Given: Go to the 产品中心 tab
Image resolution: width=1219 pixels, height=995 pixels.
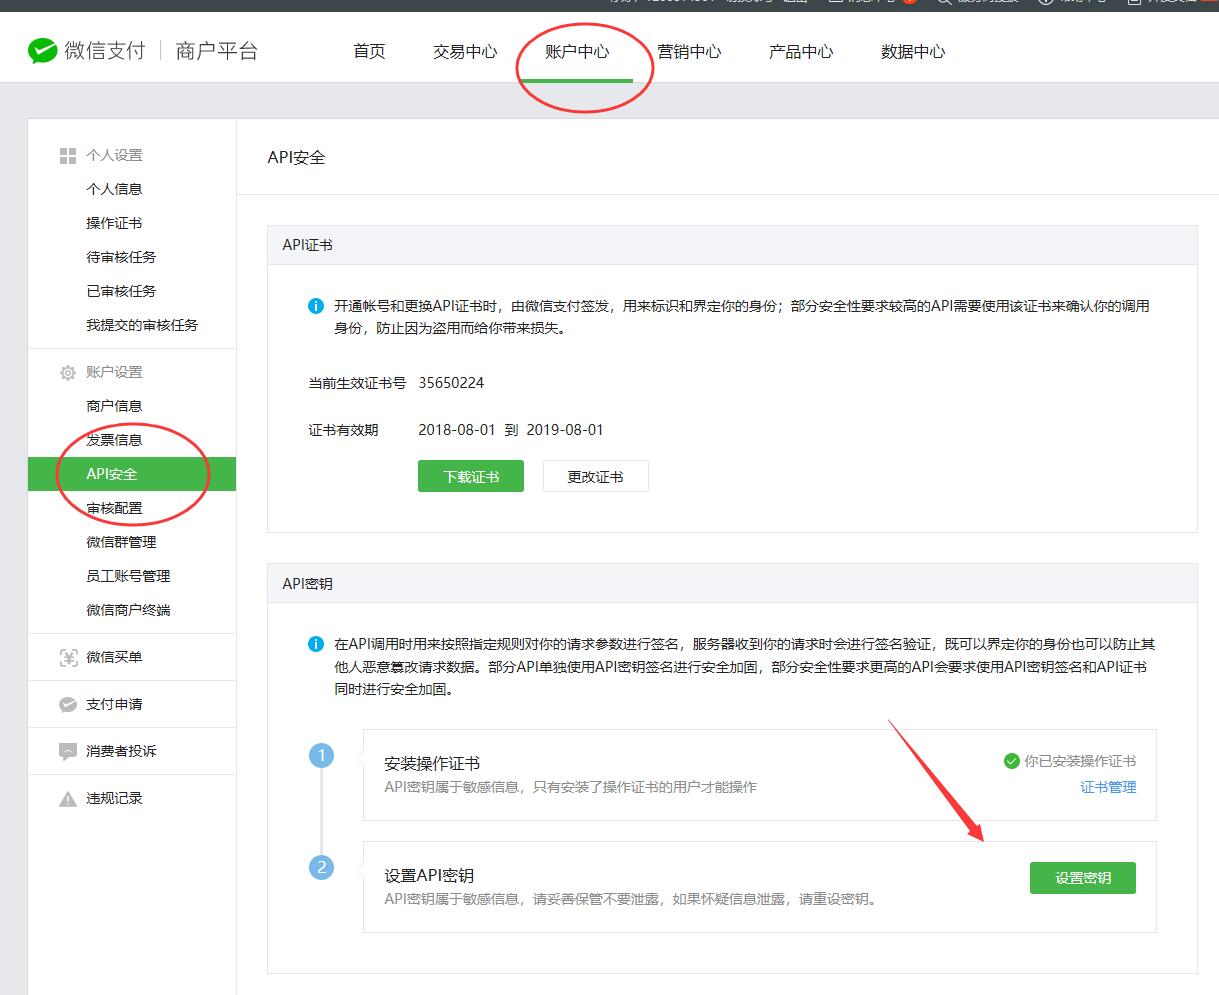Looking at the screenshot, I should pyautogui.click(x=800, y=52).
